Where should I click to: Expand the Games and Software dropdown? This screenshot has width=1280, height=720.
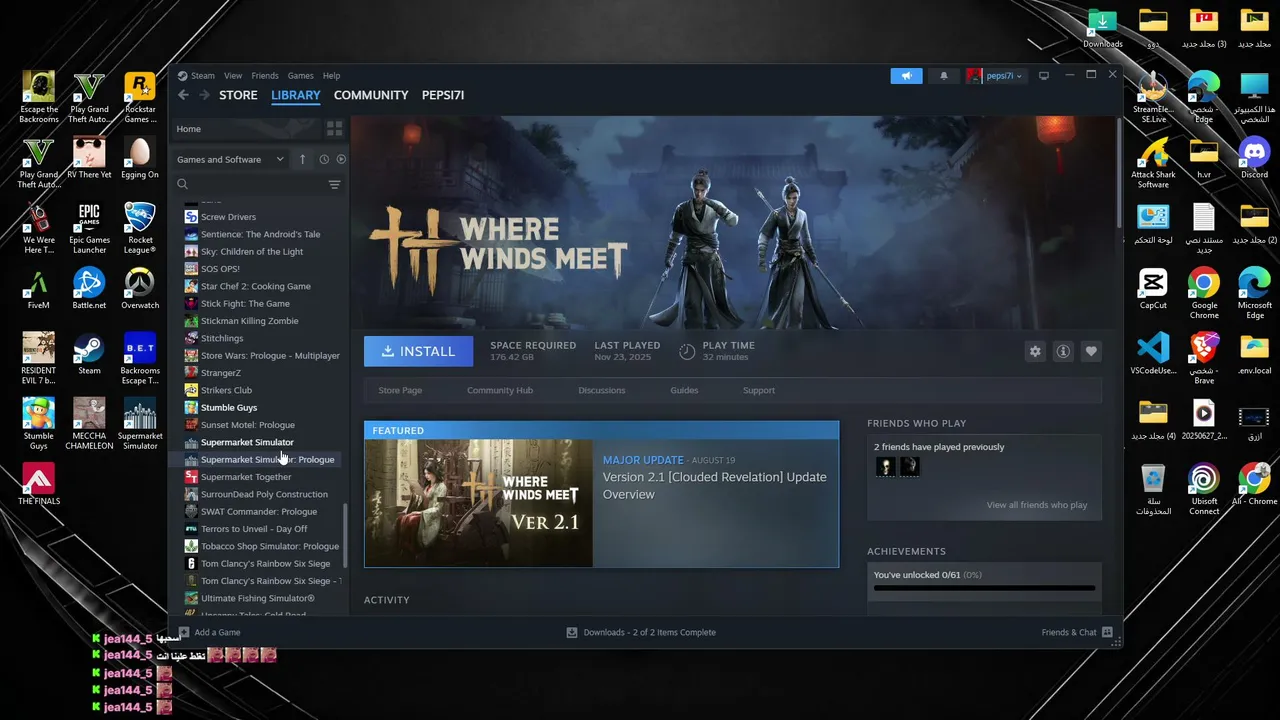click(x=230, y=159)
